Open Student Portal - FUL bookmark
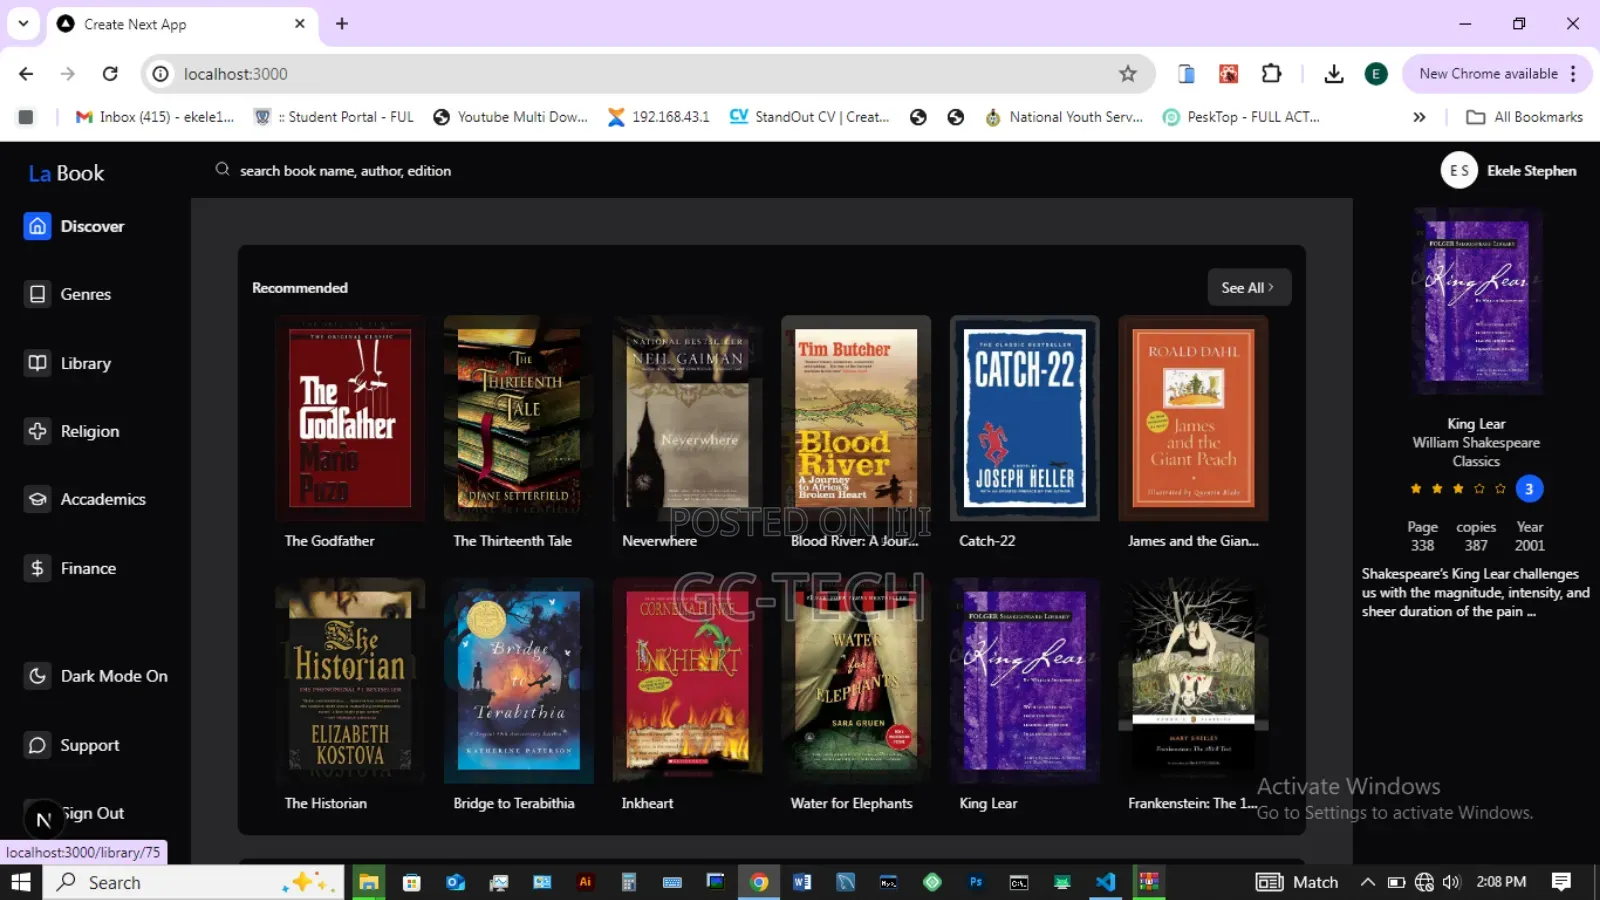The height and width of the screenshot is (900, 1600). [x=334, y=117]
